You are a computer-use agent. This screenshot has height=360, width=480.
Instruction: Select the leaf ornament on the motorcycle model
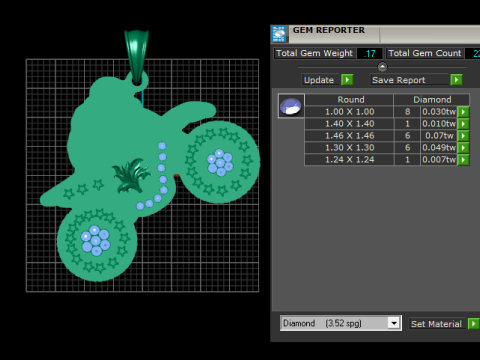[131, 176]
